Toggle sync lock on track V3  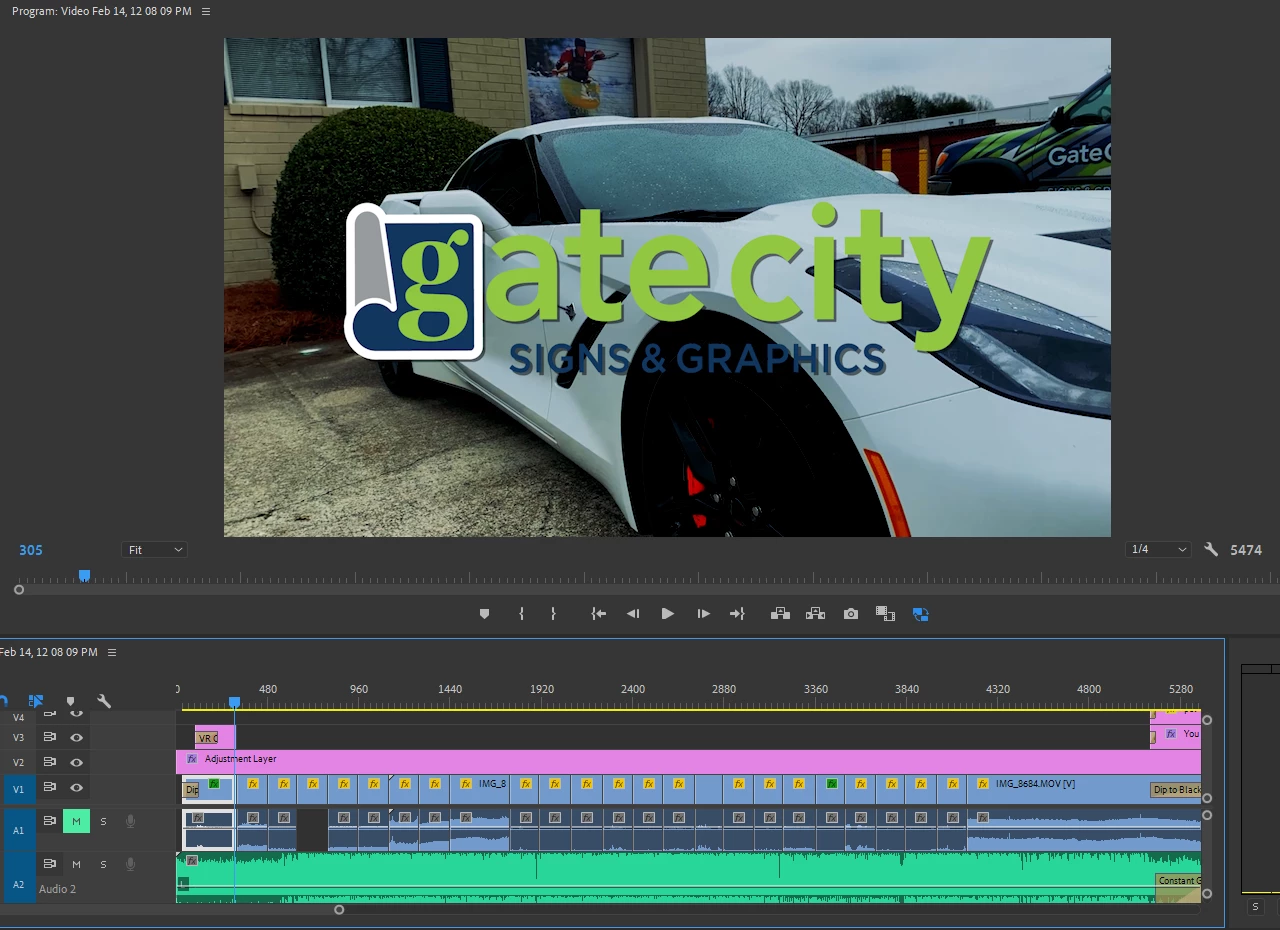[x=49, y=737]
